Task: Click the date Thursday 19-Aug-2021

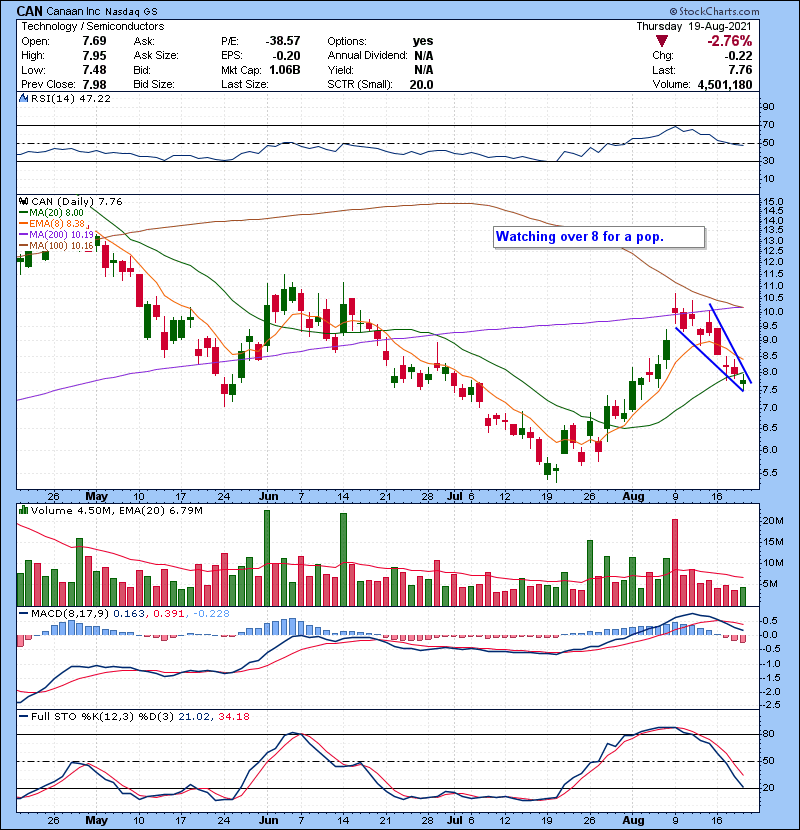Action: click(x=694, y=26)
